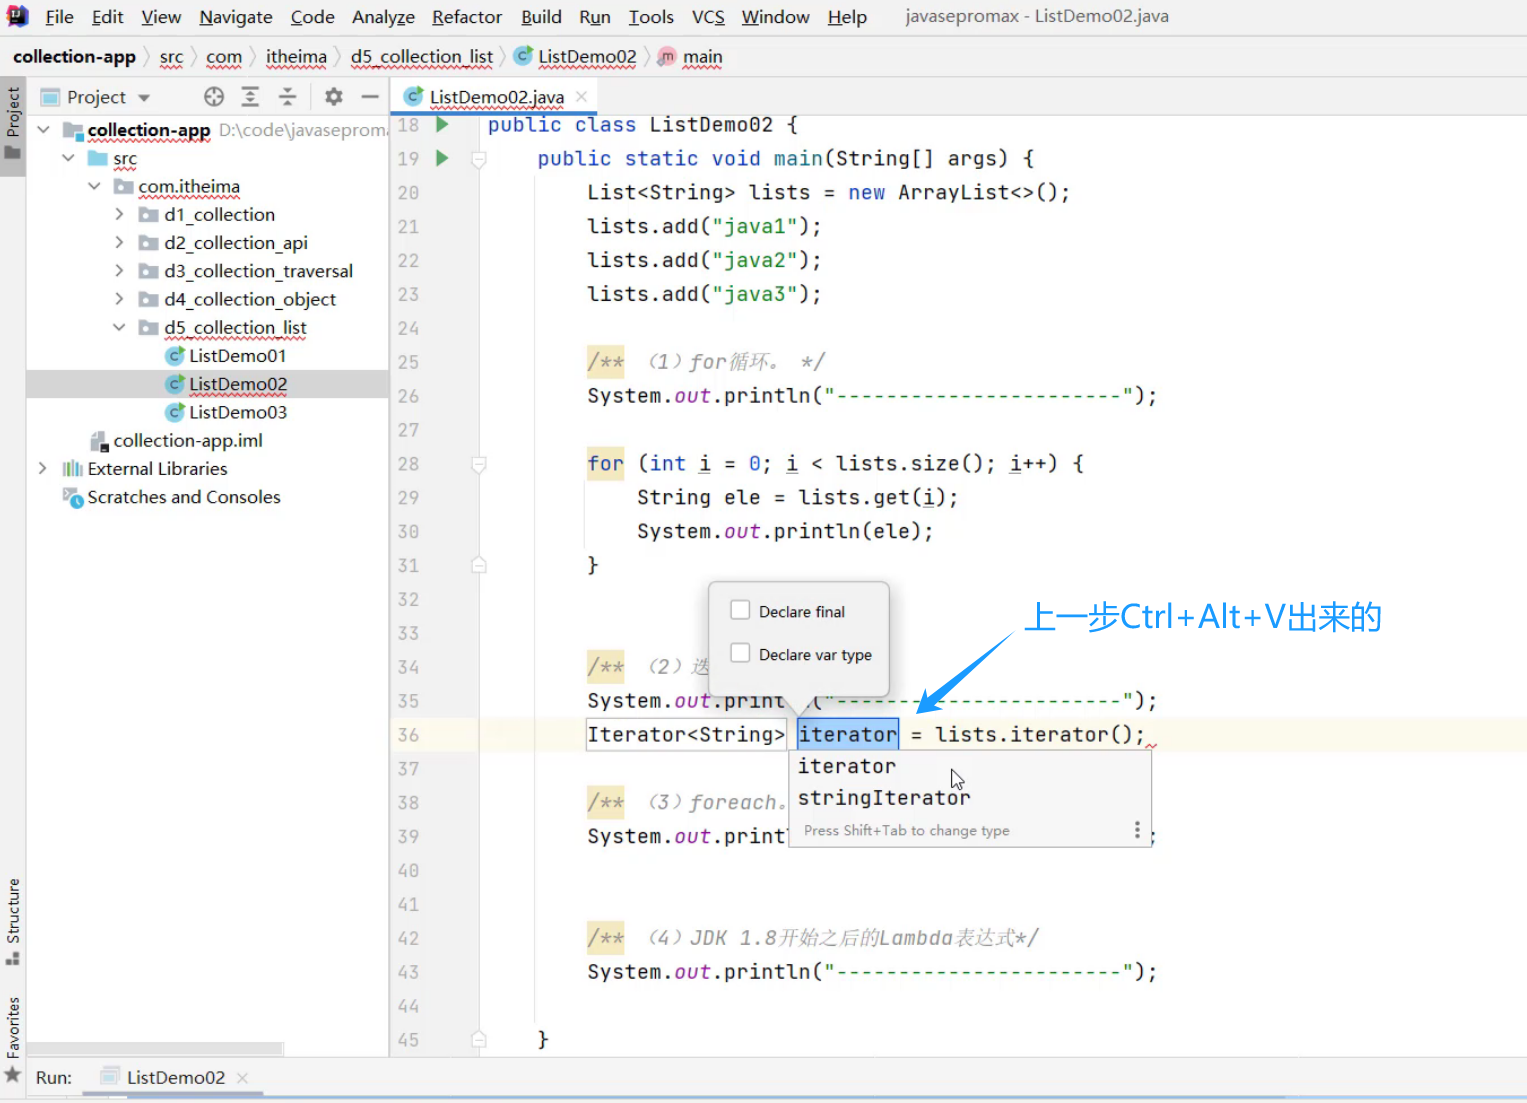The image size is (1527, 1103).
Task: Click line number 36 in the gutter
Action: (408, 735)
